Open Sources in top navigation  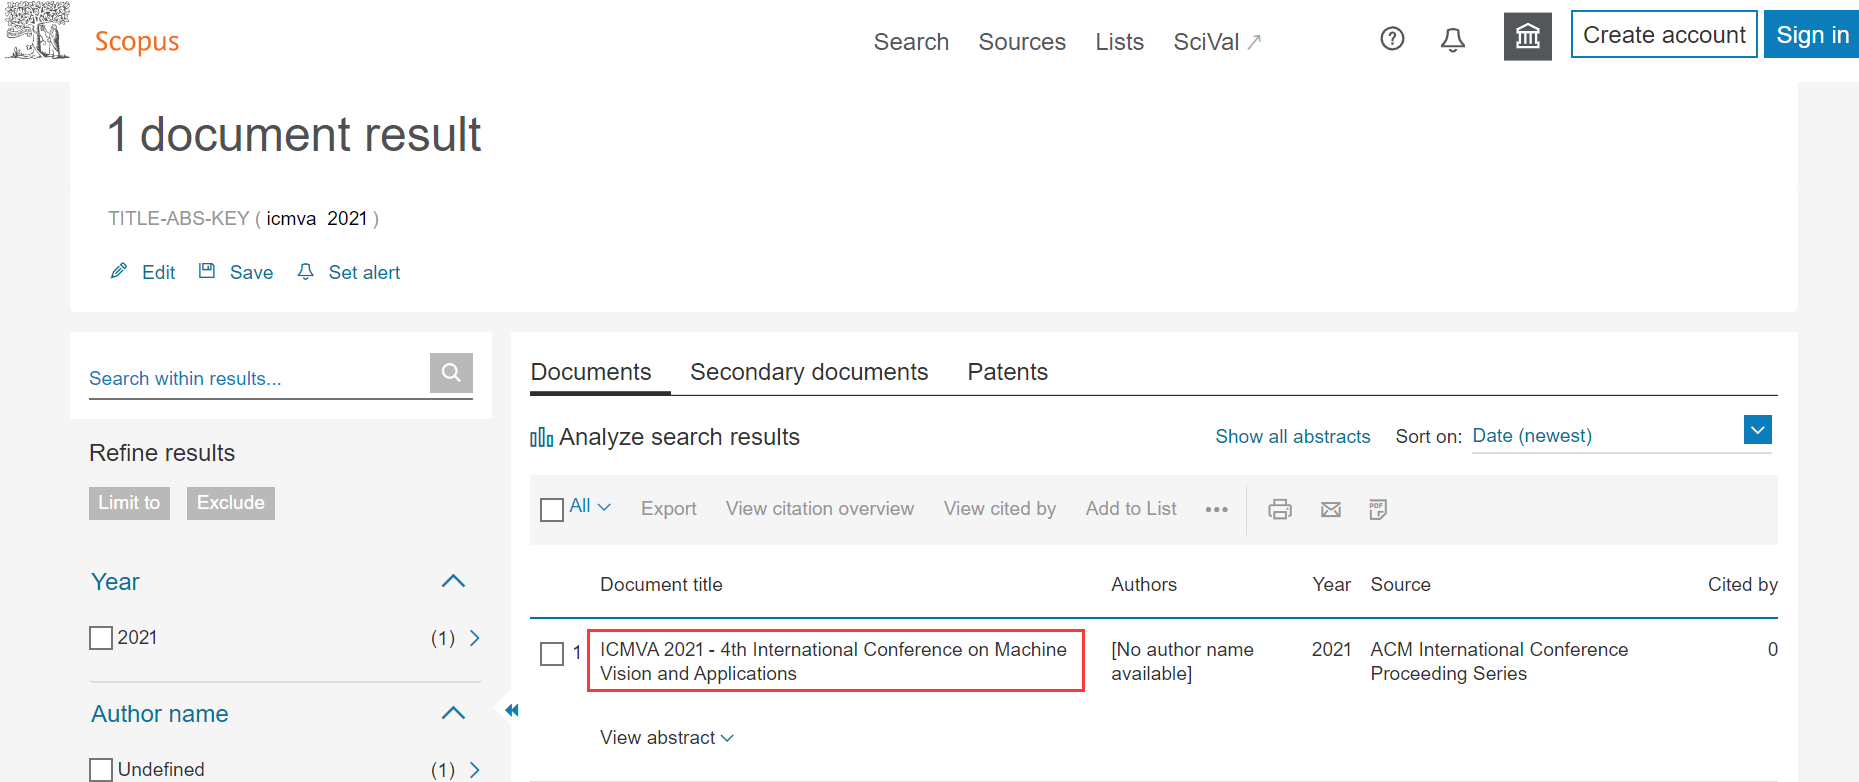(1022, 42)
